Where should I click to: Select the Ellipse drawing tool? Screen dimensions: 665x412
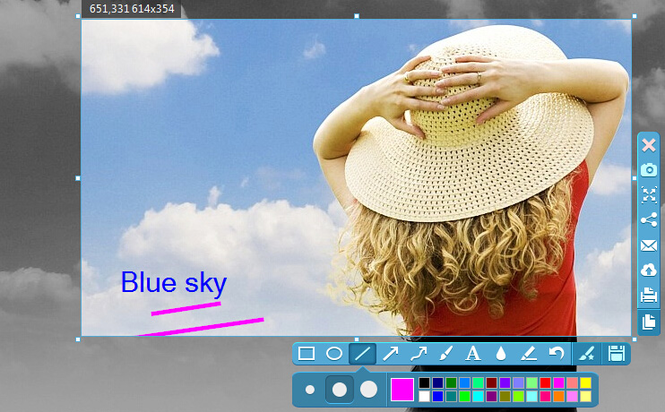pos(334,353)
